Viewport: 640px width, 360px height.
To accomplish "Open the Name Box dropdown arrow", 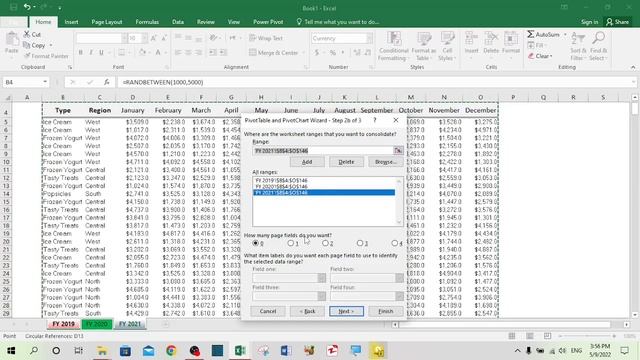I will pyautogui.click(x=45, y=82).
